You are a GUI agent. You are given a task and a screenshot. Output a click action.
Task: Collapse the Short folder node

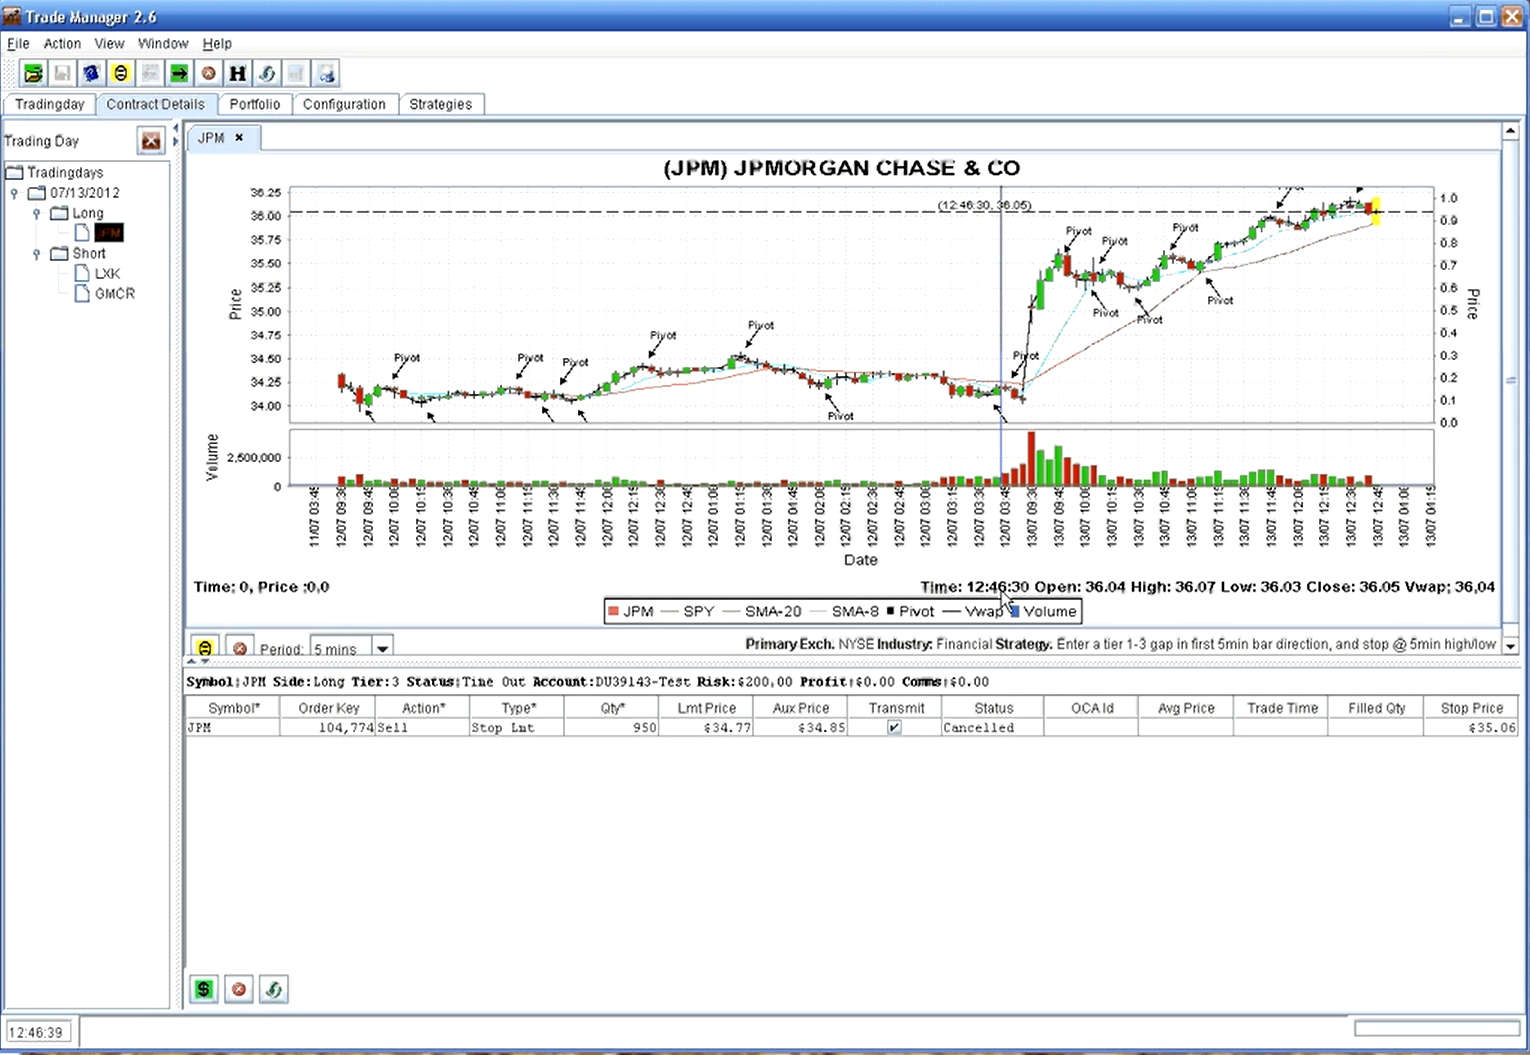pyautogui.click(x=37, y=254)
